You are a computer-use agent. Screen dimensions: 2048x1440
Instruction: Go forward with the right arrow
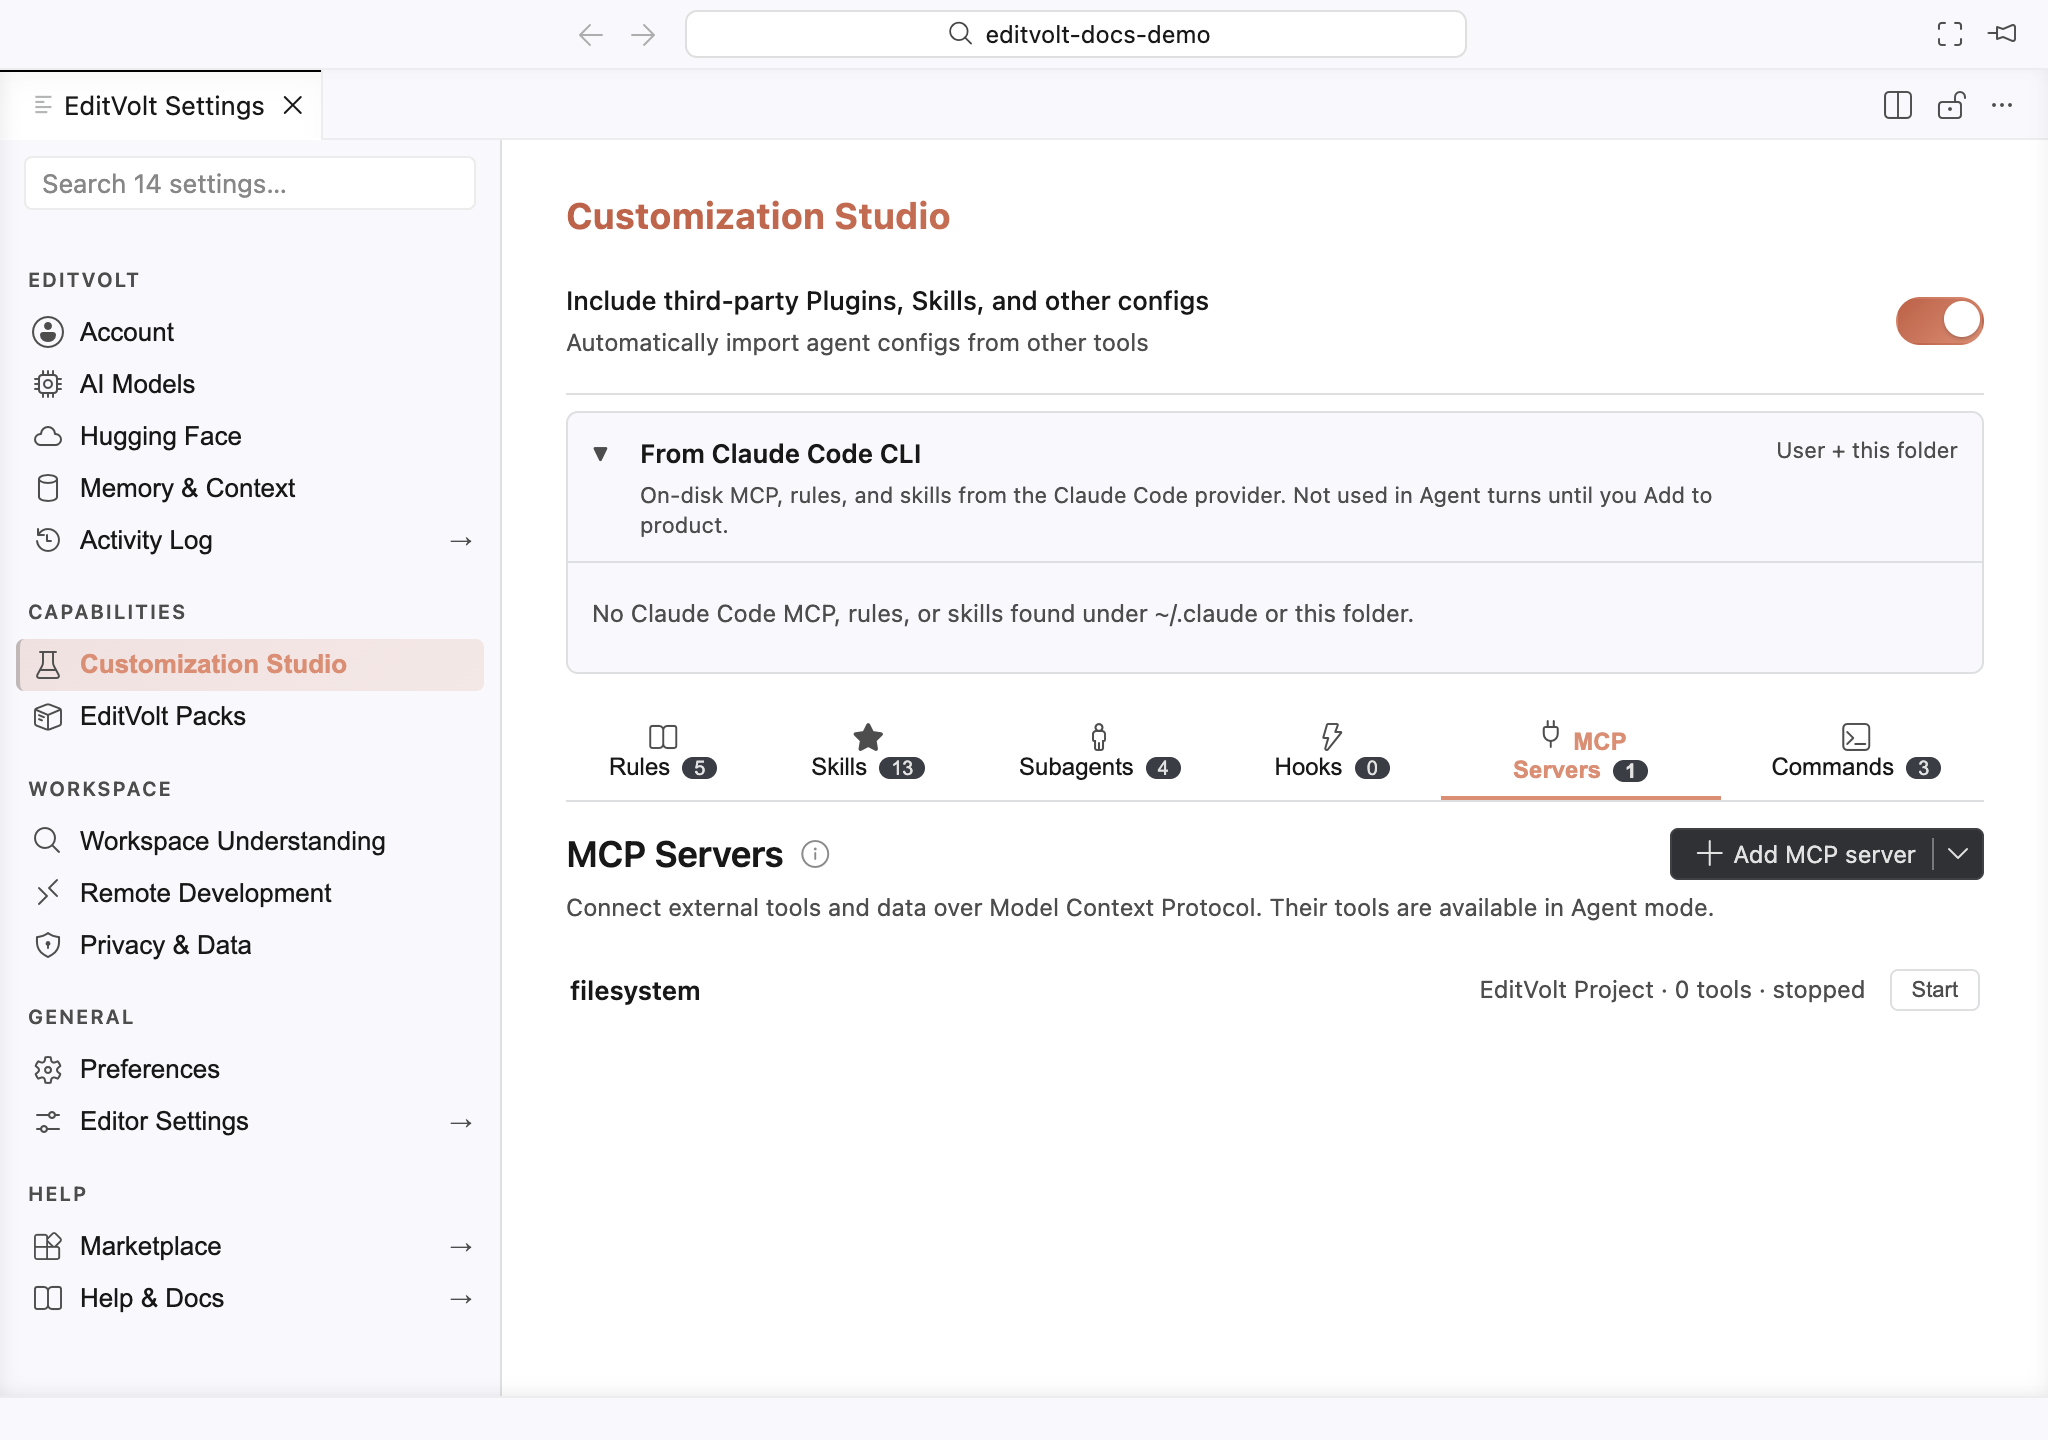(x=643, y=35)
